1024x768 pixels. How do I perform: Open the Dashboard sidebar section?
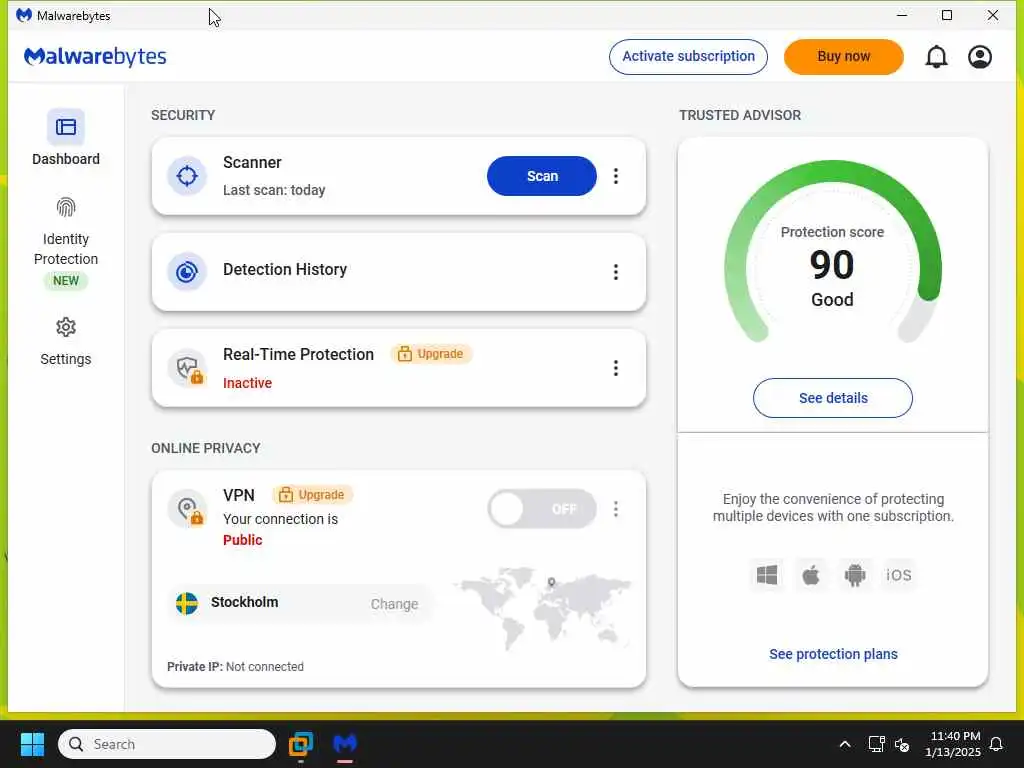pyautogui.click(x=65, y=138)
